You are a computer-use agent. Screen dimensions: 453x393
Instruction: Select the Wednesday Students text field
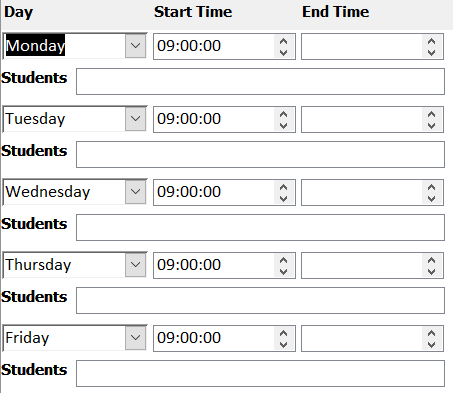[260, 227]
